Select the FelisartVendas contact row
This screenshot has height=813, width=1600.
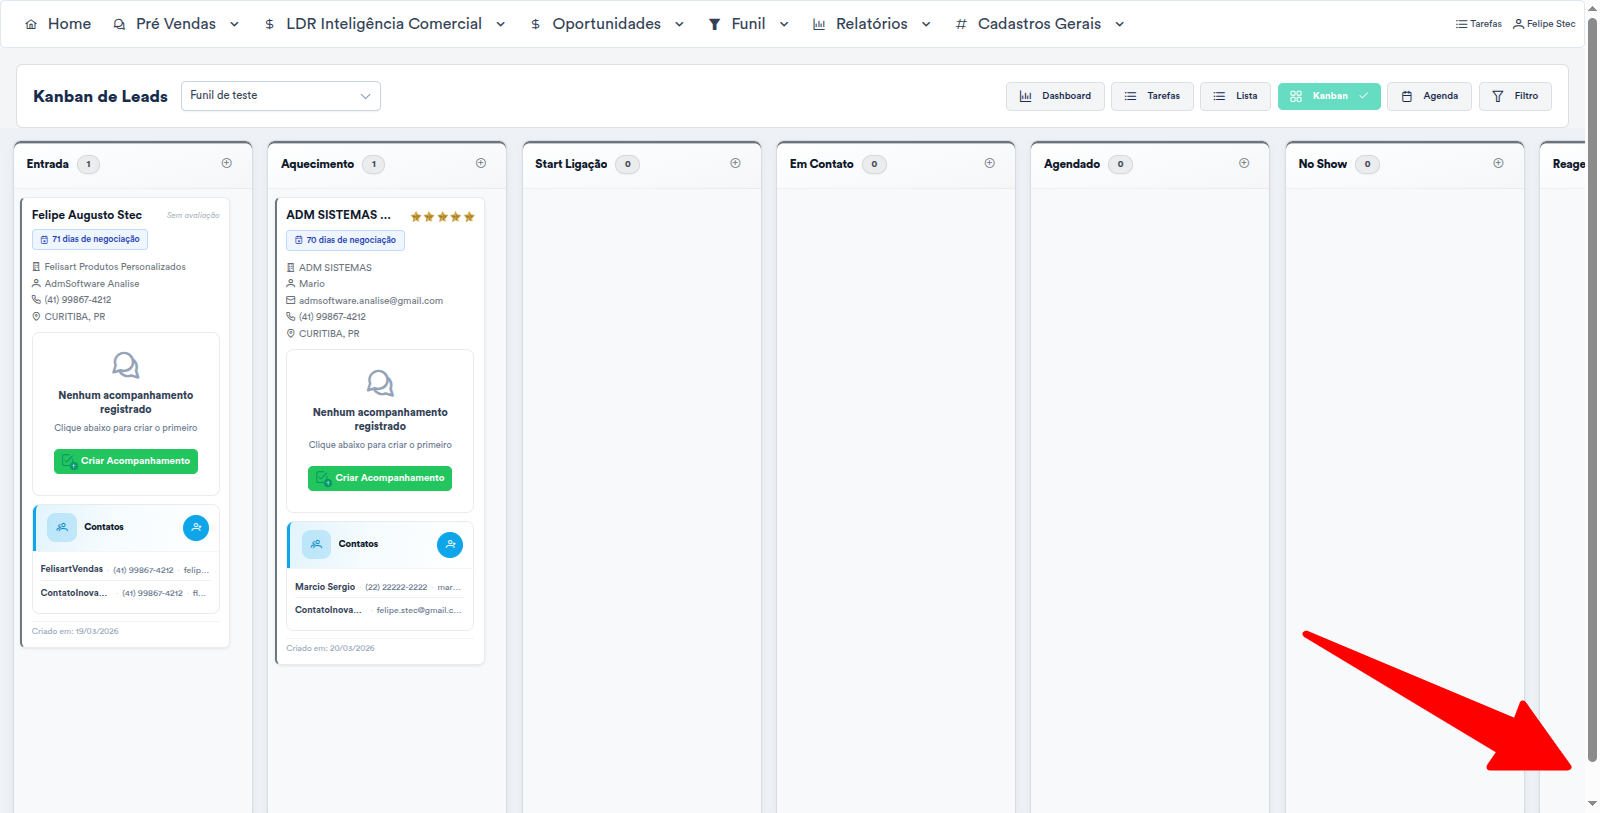[126, 569]
